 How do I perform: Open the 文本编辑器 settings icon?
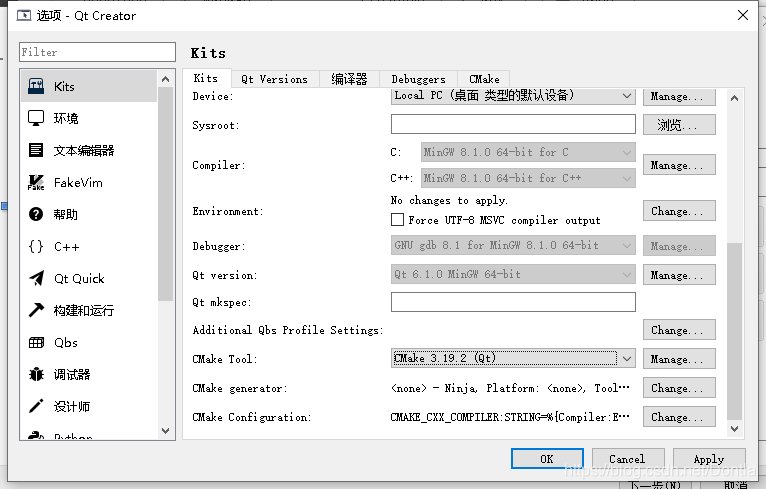36,150
